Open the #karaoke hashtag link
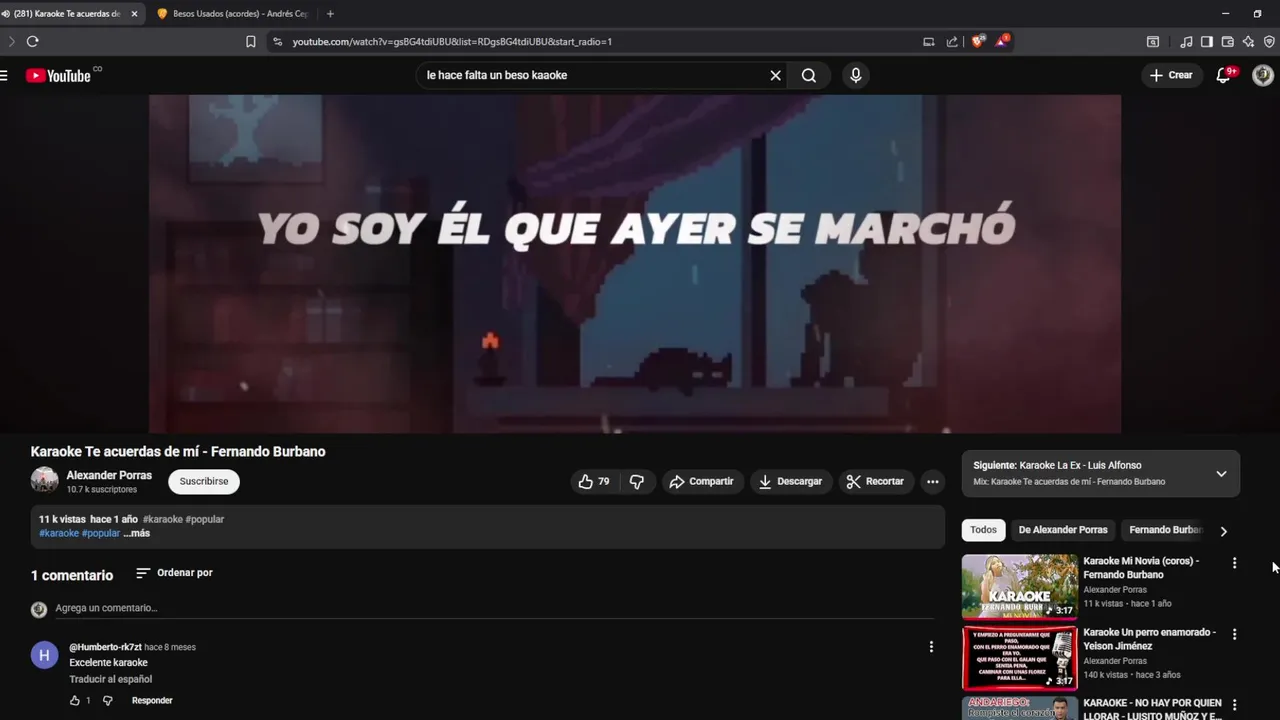1280x720 pixels. coord(58,533)
